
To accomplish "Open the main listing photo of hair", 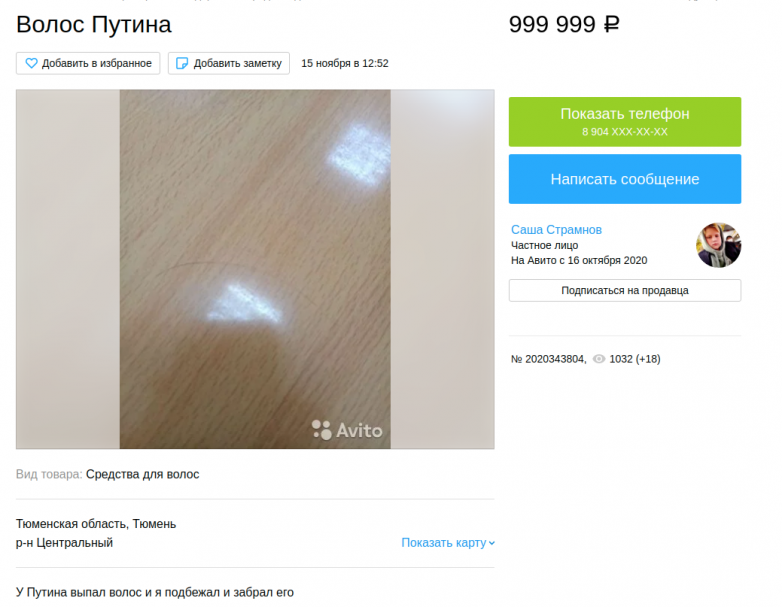I will [255, 269].
